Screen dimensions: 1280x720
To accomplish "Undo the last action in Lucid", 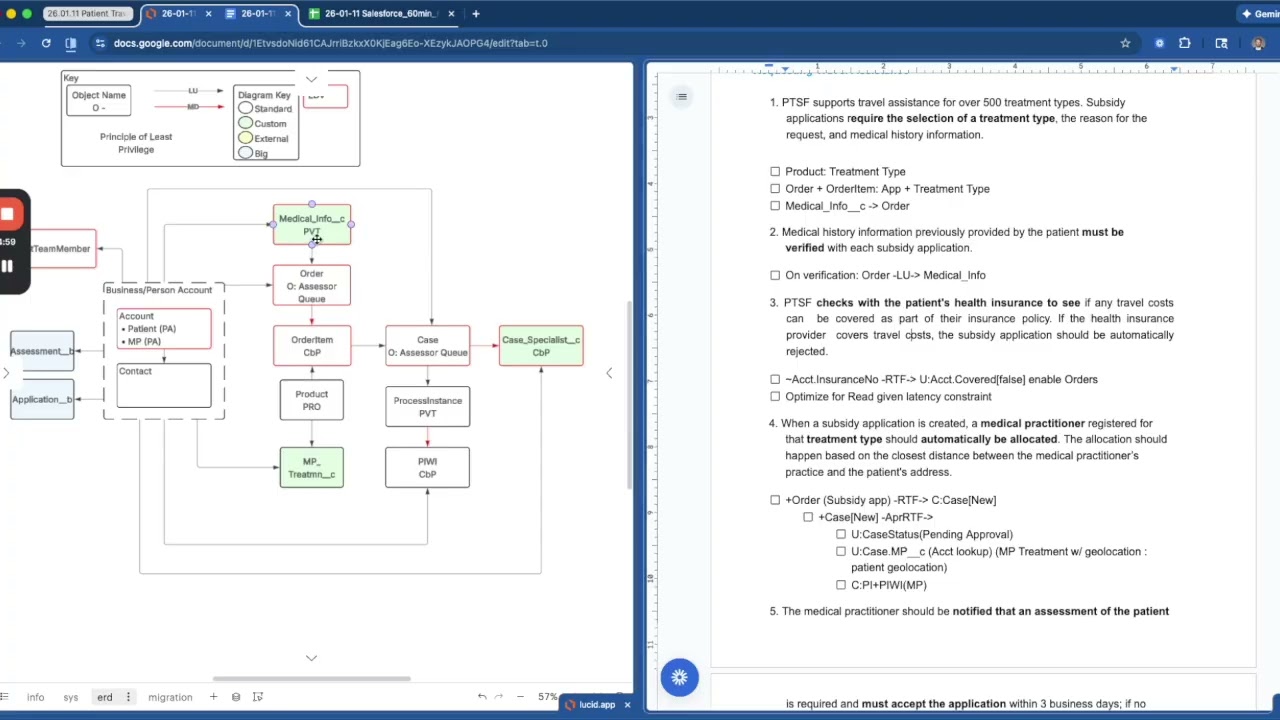I will [482, 697].
